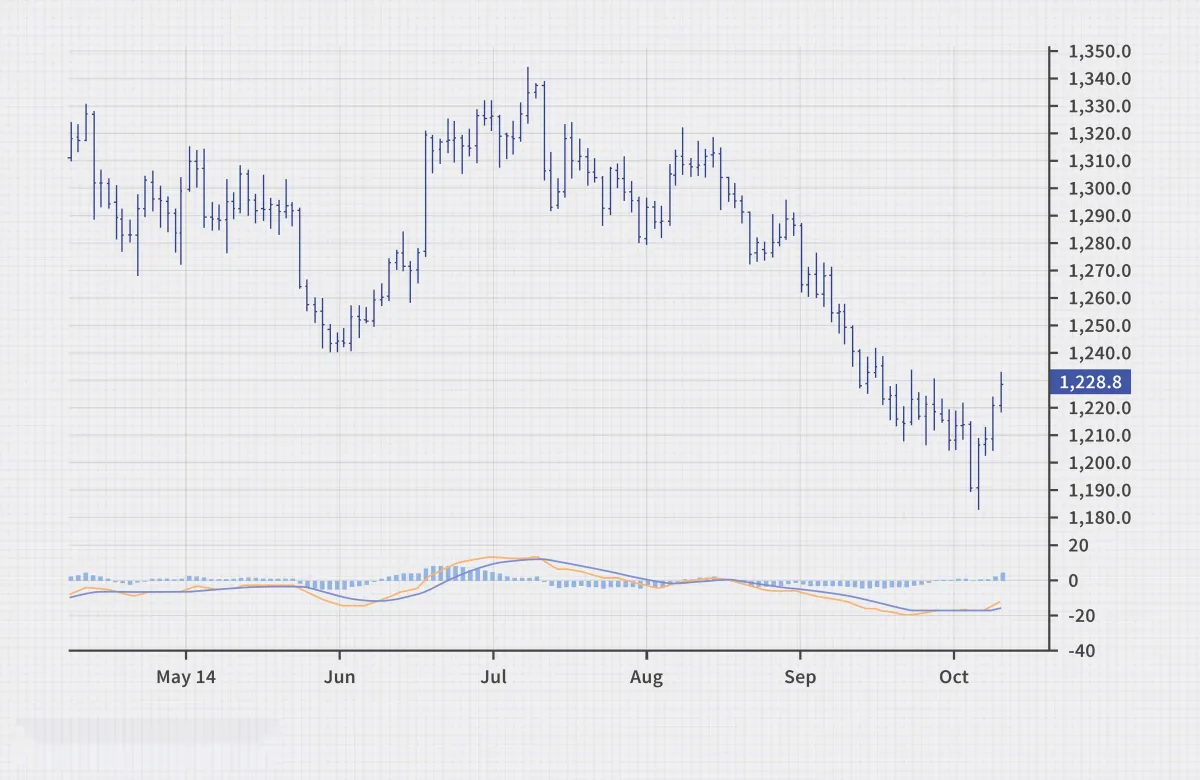Click the Aug date axis label
This screenshot has height=780, width=1200.
pos(647,678)
